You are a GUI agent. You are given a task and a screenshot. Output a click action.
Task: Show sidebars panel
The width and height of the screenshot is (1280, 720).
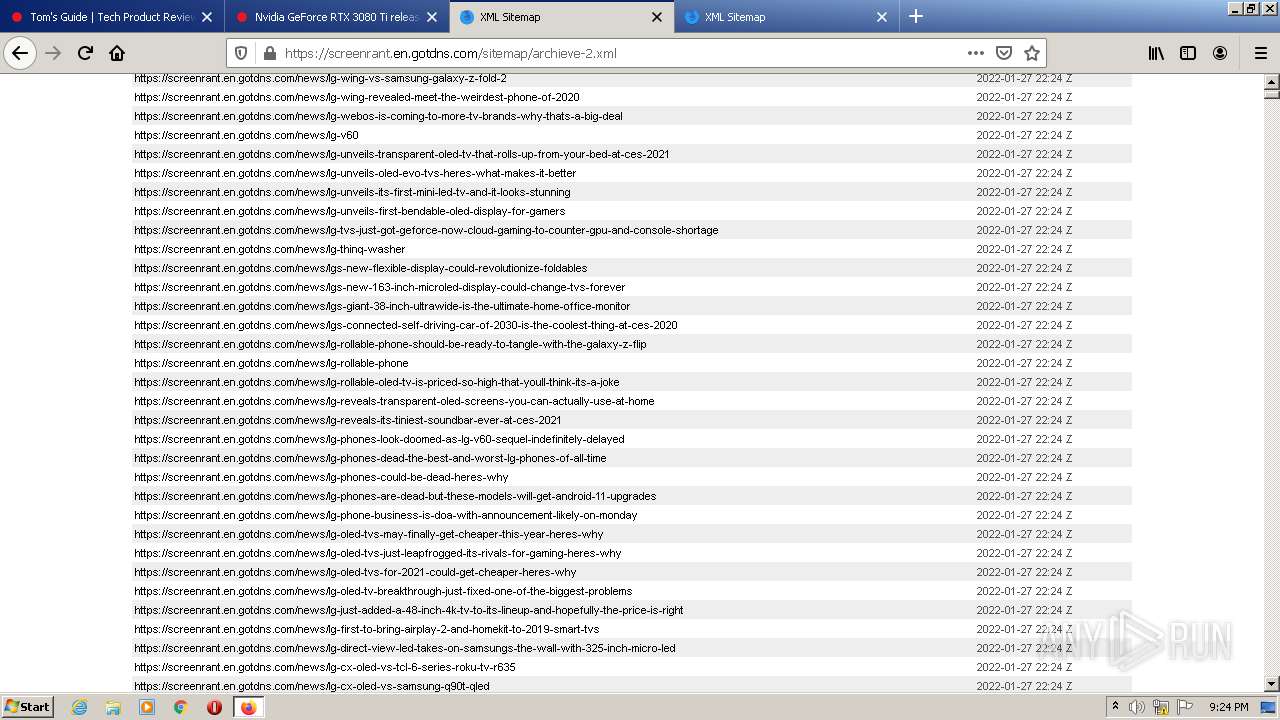click(x=1188, y=53)
